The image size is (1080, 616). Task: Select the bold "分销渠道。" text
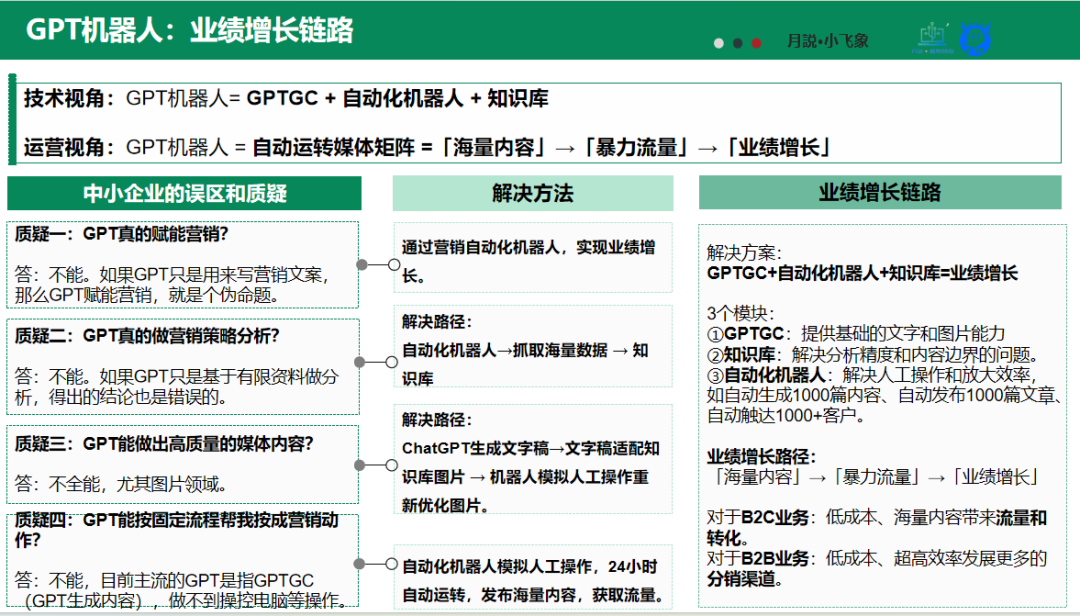click(745, 579)
